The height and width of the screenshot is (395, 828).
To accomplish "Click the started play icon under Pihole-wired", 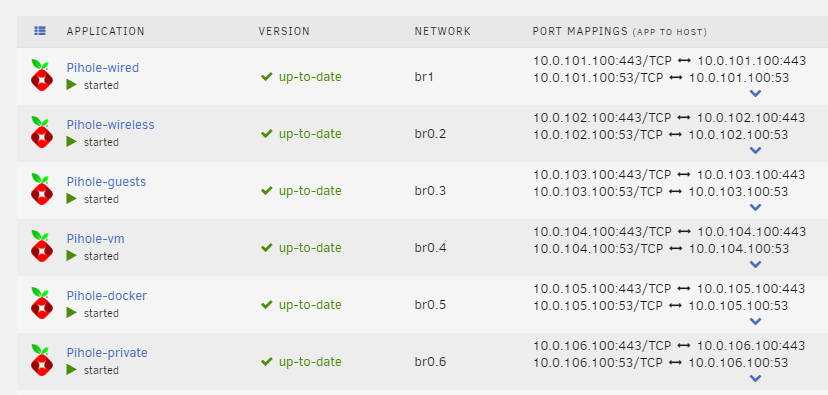I will point(72,84).
